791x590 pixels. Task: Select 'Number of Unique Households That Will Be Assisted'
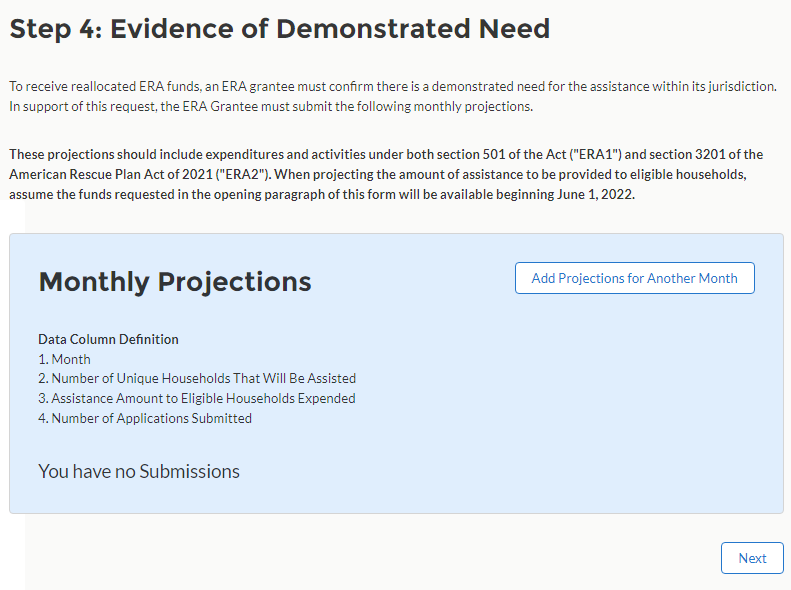pyautogui.click(x=203, y=379)
